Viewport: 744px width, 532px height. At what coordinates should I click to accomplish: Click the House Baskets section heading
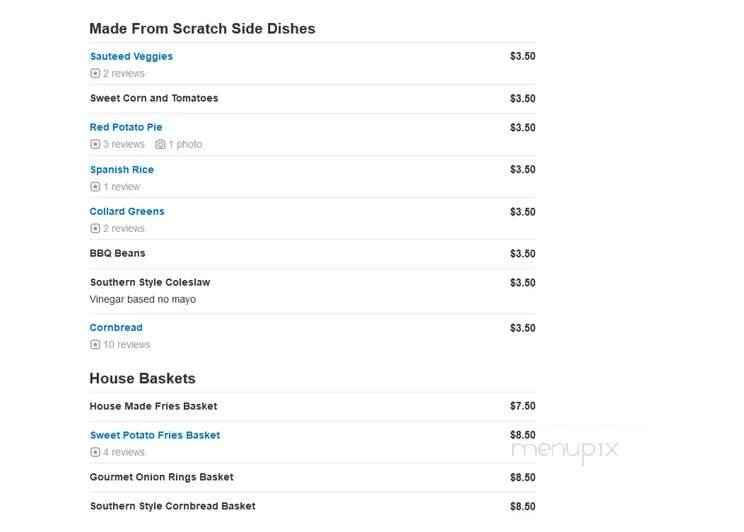pyautogui.click(x=142, y=379)
